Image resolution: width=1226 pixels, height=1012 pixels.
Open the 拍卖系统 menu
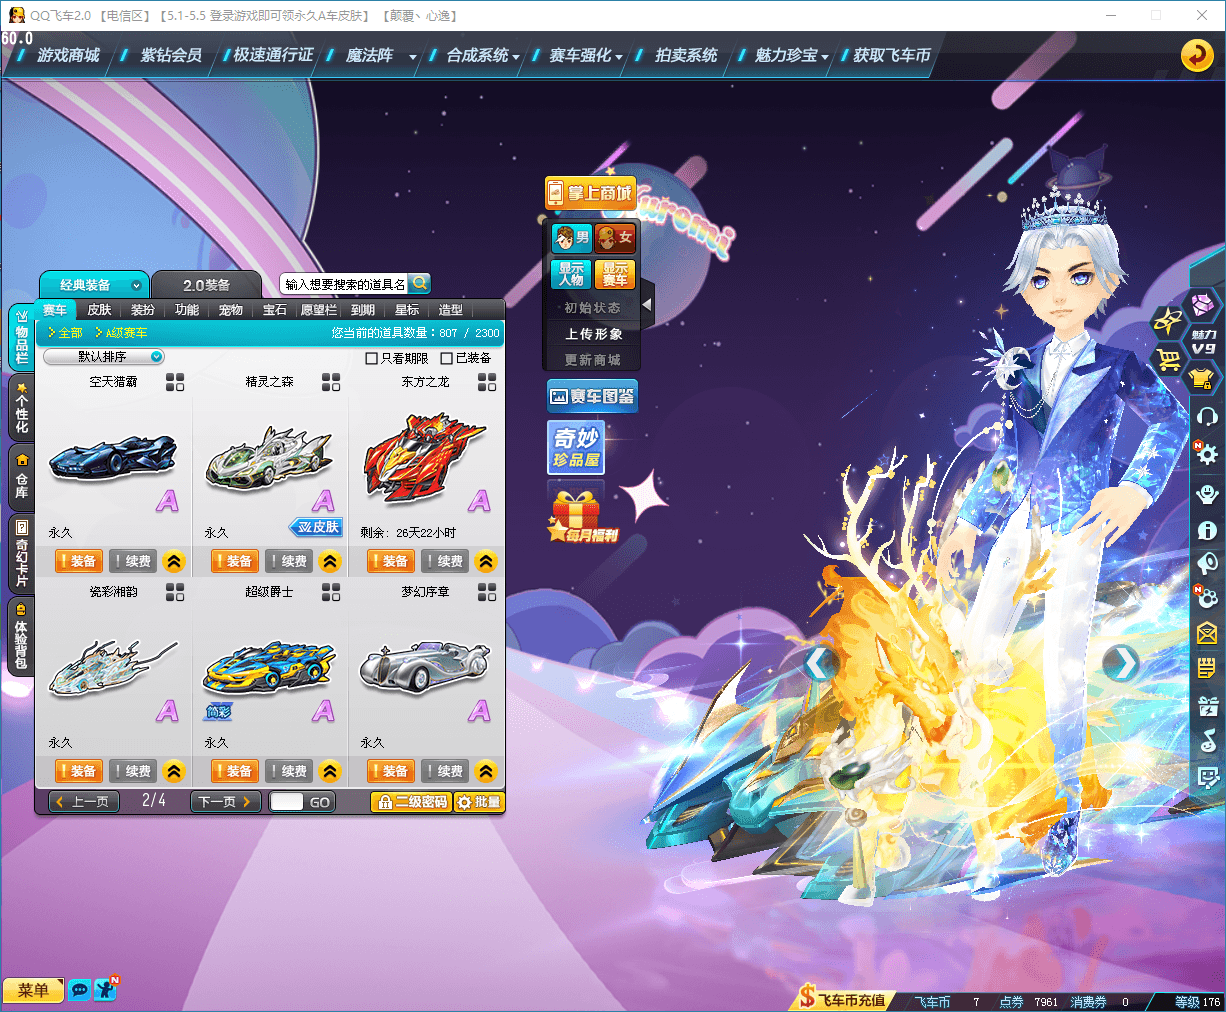pyautogui.click(x=686, y=56)
